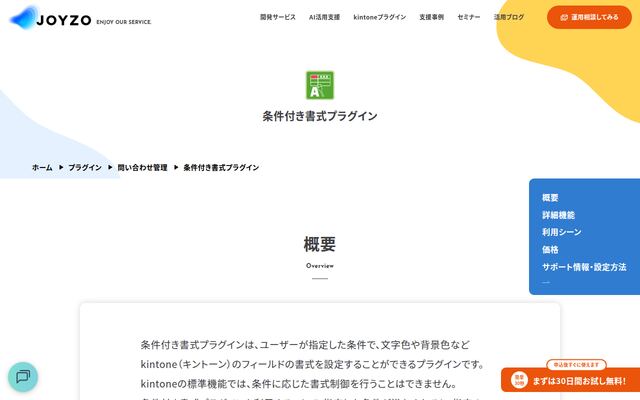Click まずは30日間お試し無料! banner button

pos(571,380)
